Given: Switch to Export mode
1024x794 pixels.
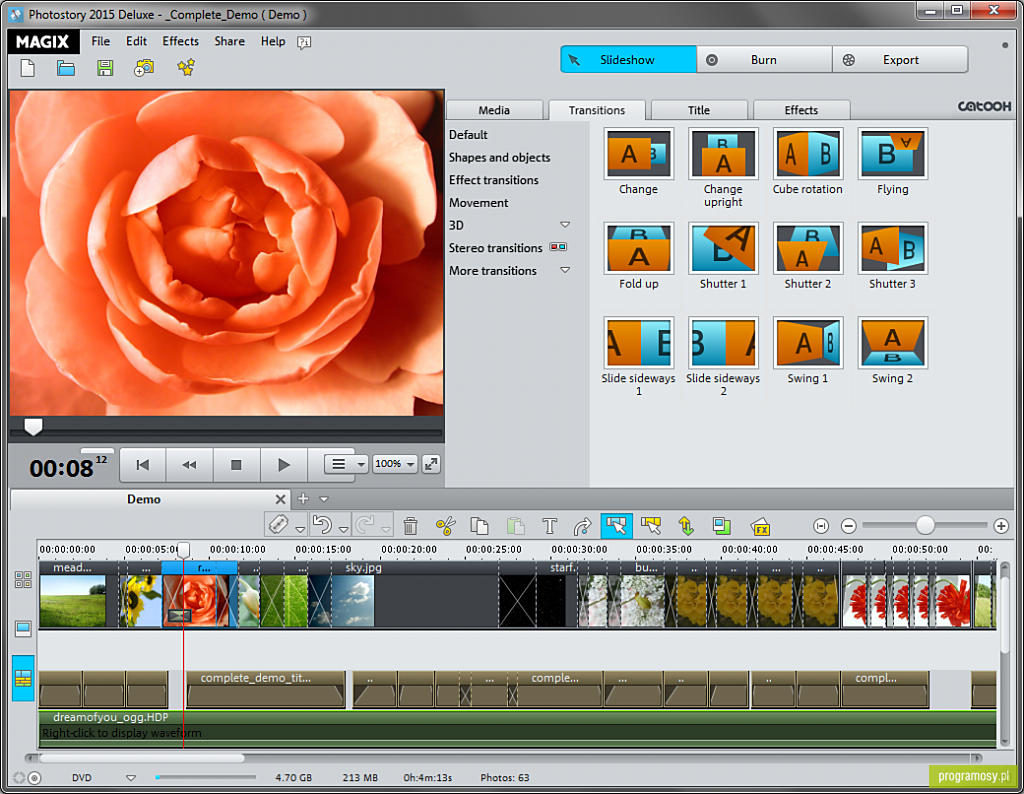Looking at the screenshot, I should (900, 59).
